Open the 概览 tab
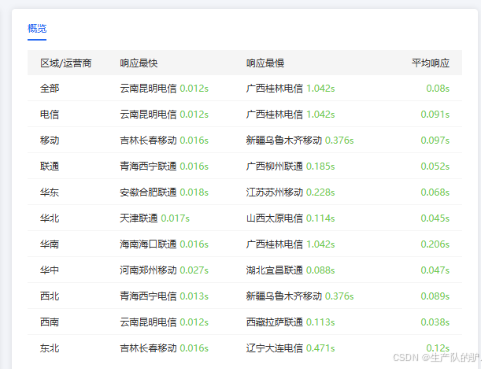 (37, 29)
